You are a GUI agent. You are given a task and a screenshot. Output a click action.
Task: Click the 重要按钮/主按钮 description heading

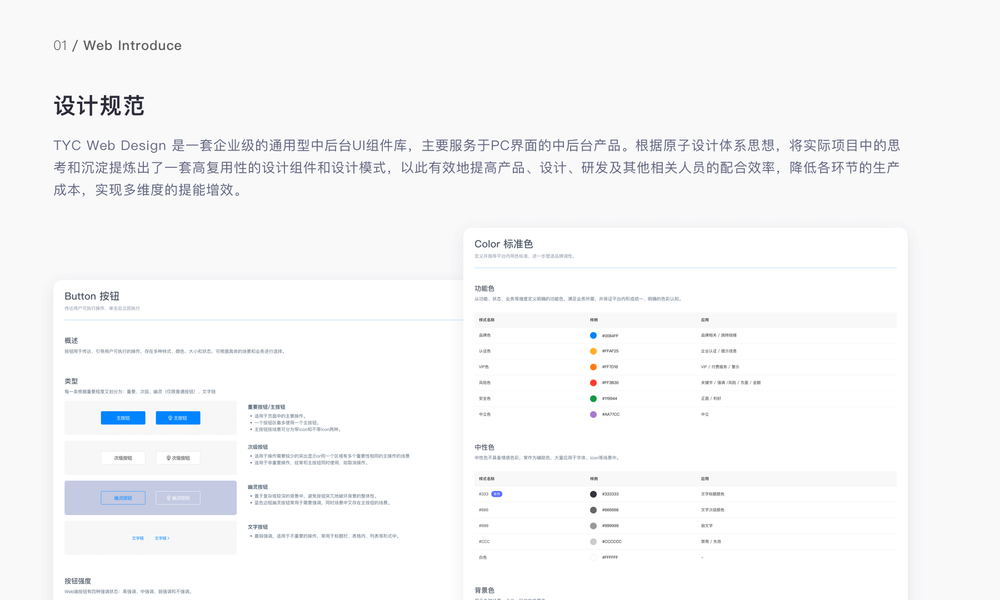point(267,407)
